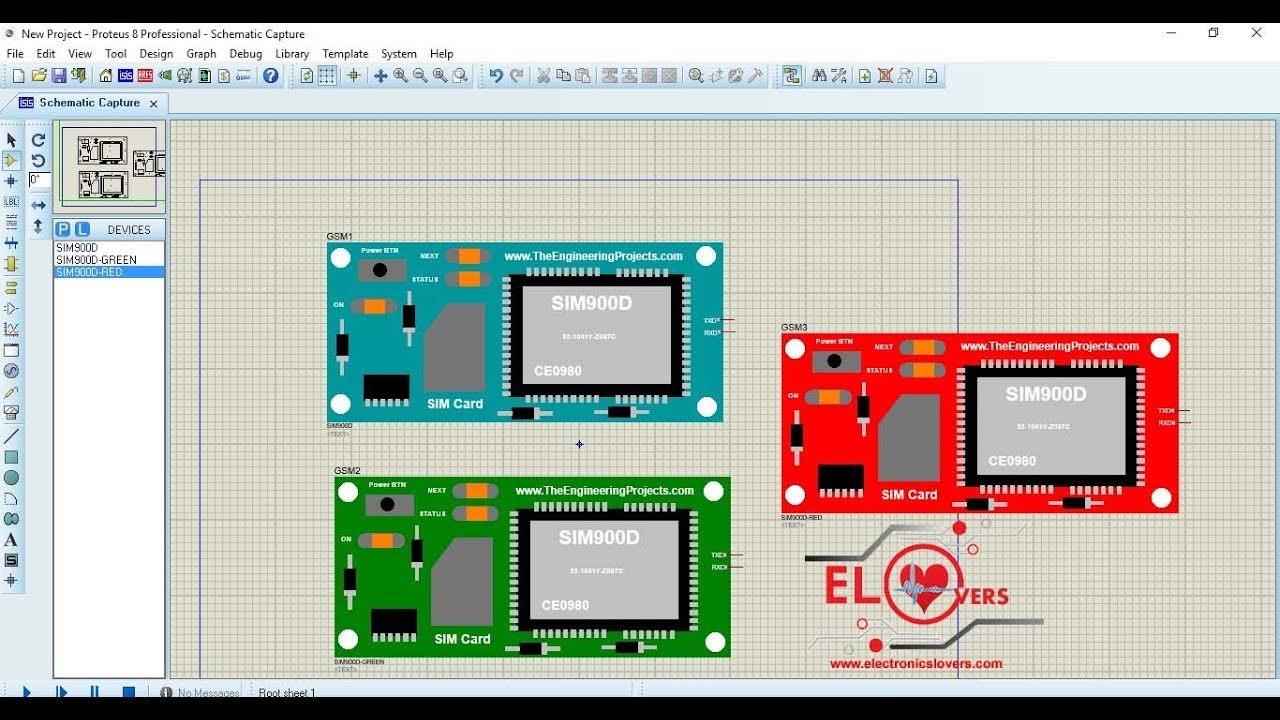Select the Junction Dot mode tool
Viewport: 1280px width, 720px height.
(x=11, y=181)
